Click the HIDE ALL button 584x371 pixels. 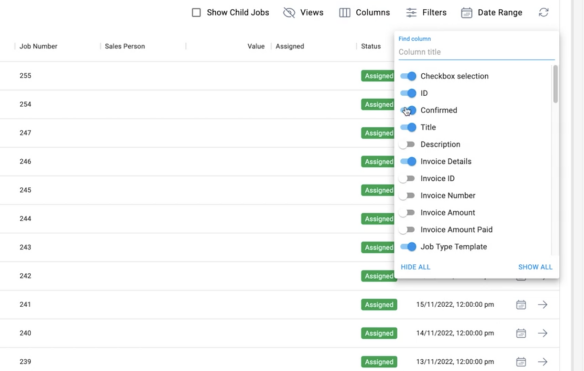tap(415, 267)
